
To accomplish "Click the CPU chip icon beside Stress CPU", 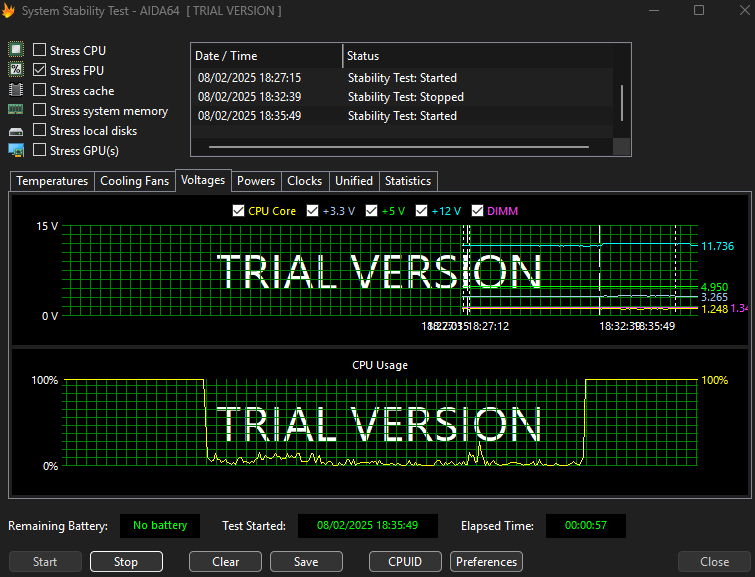I will [x=16, y=50].
